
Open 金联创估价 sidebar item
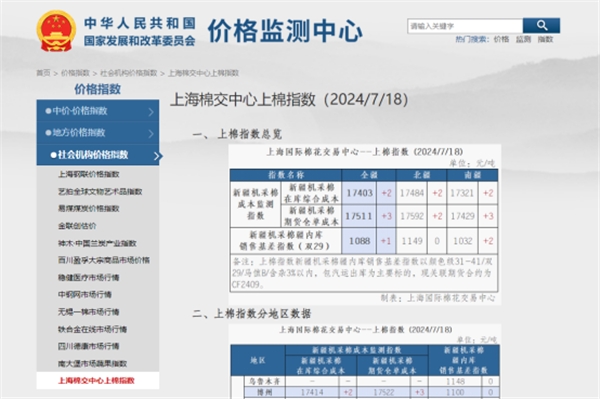point(77,226)
